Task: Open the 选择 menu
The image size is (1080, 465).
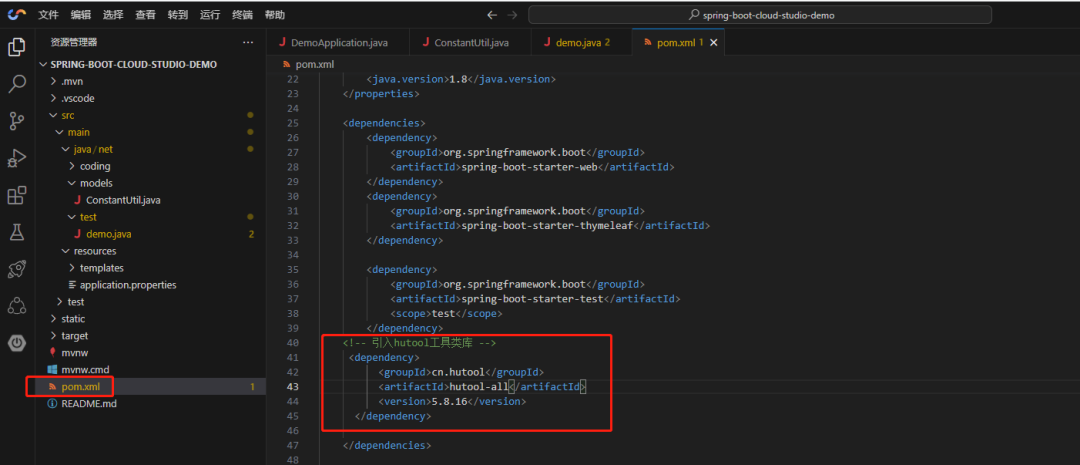Action: [x=114, y=14]
